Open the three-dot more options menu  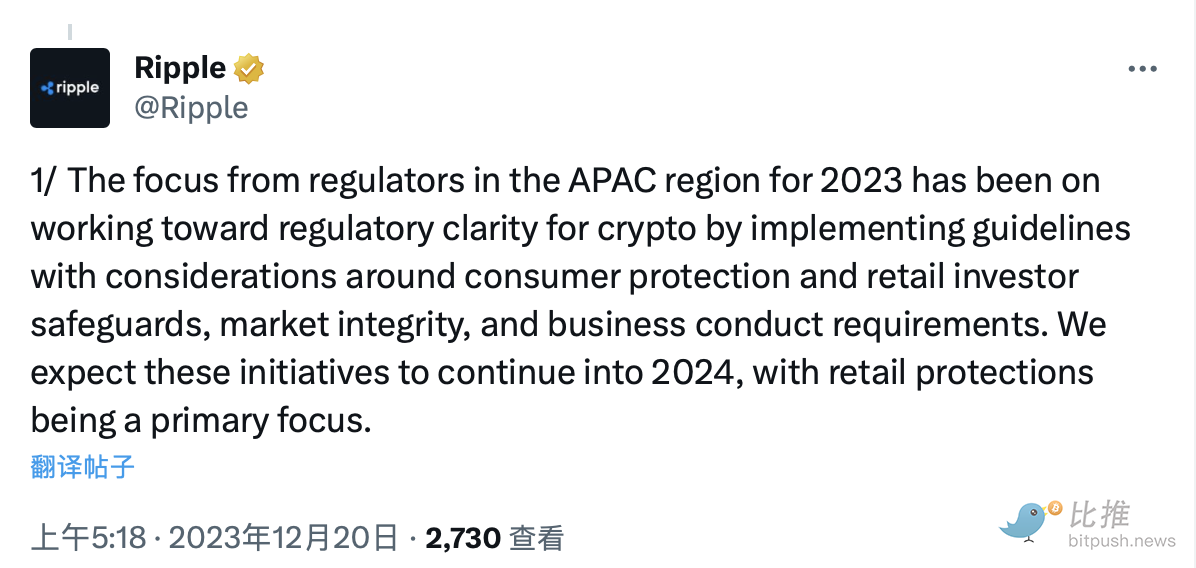click(1142, 69)
